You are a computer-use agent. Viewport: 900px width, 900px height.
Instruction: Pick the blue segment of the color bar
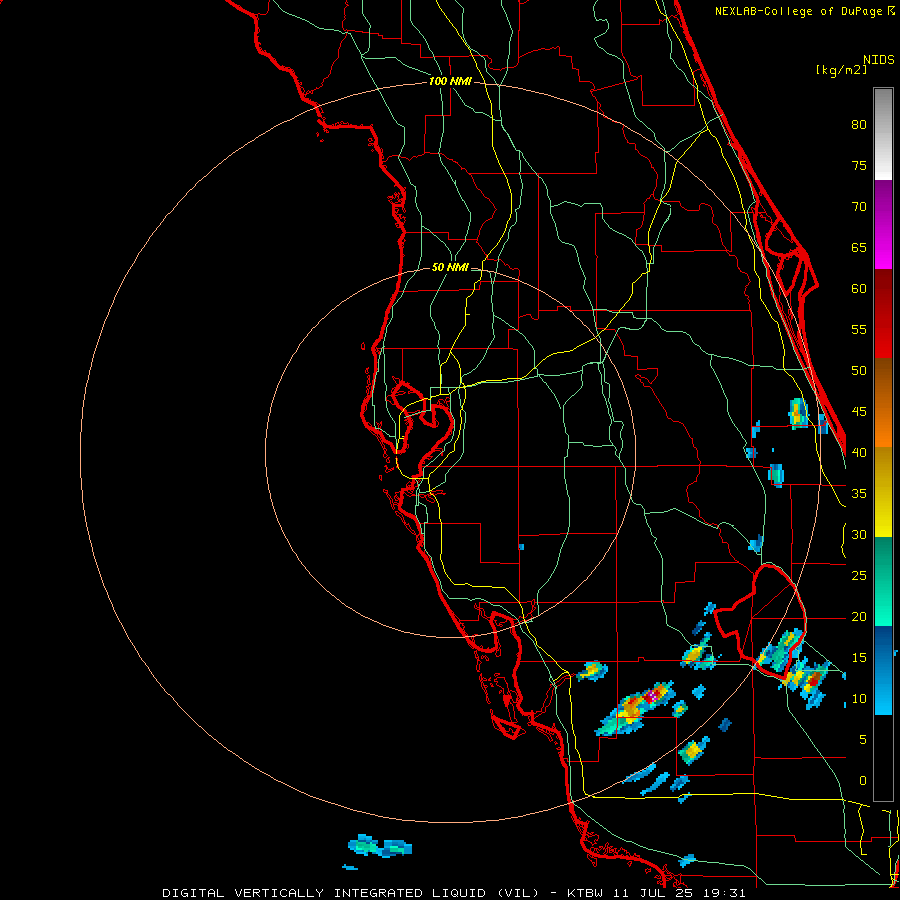point(883,670)
